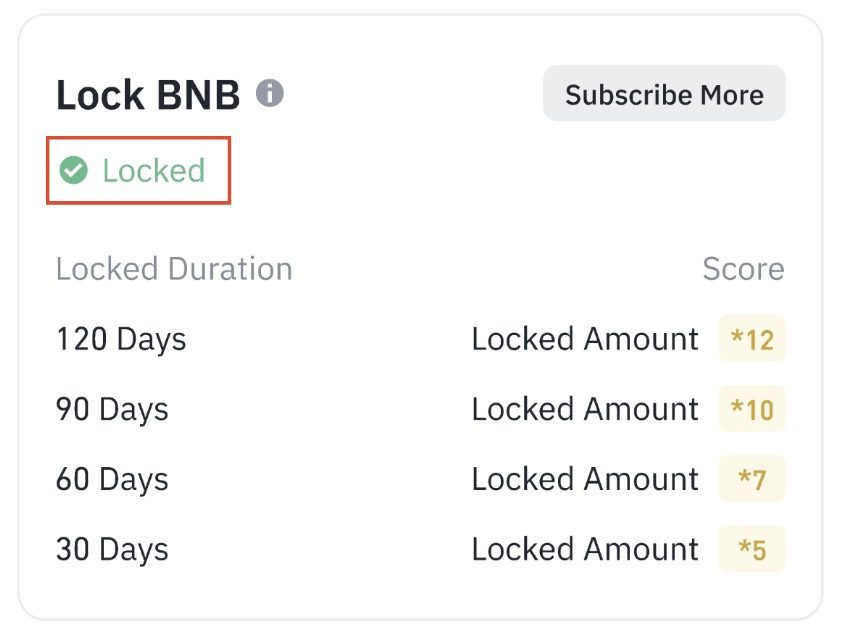Click the Locked Amount field for 120 Days
Screen dimensions: 848x634
click(x=584, y=339)
